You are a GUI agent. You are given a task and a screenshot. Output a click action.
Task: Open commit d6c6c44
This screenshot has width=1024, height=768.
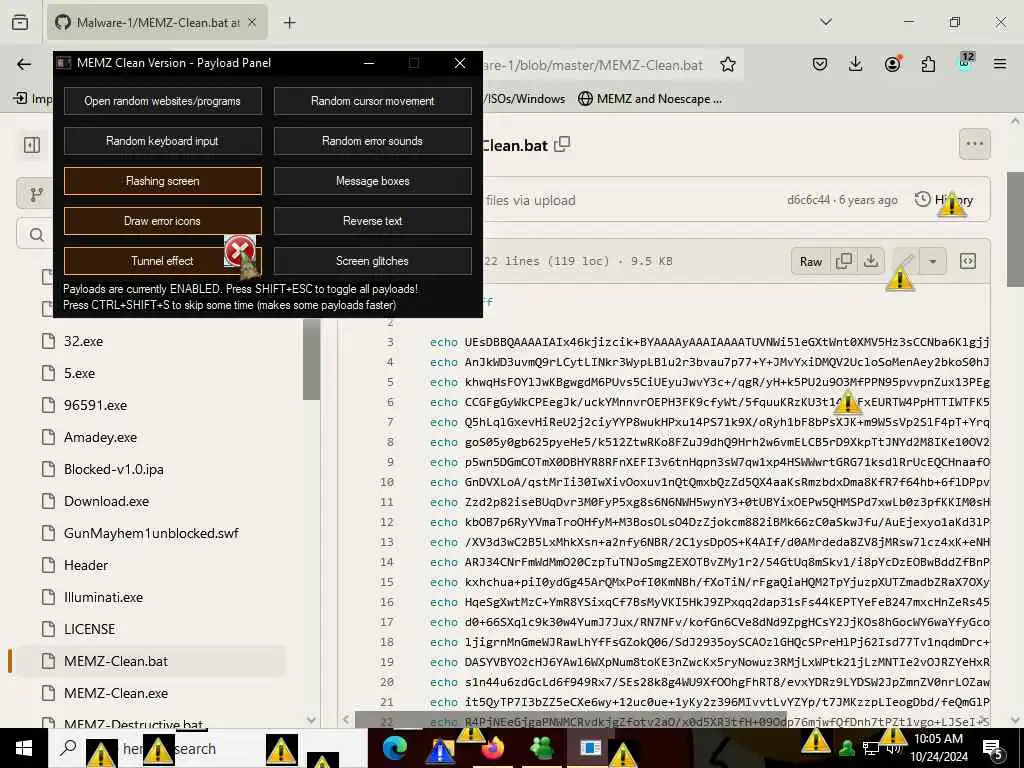click(808, 200)
